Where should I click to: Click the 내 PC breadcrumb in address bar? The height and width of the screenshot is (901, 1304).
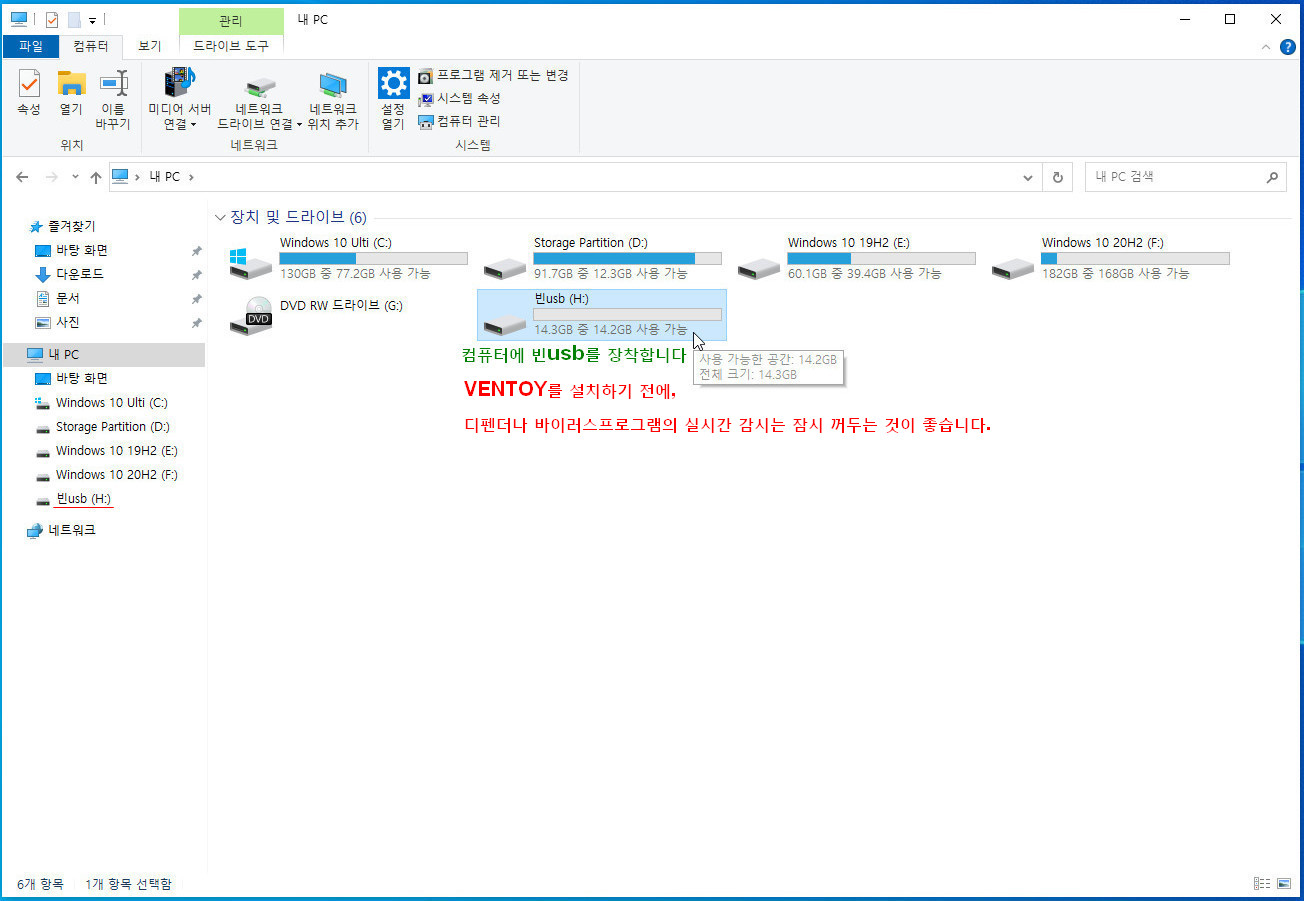[164, 177]
